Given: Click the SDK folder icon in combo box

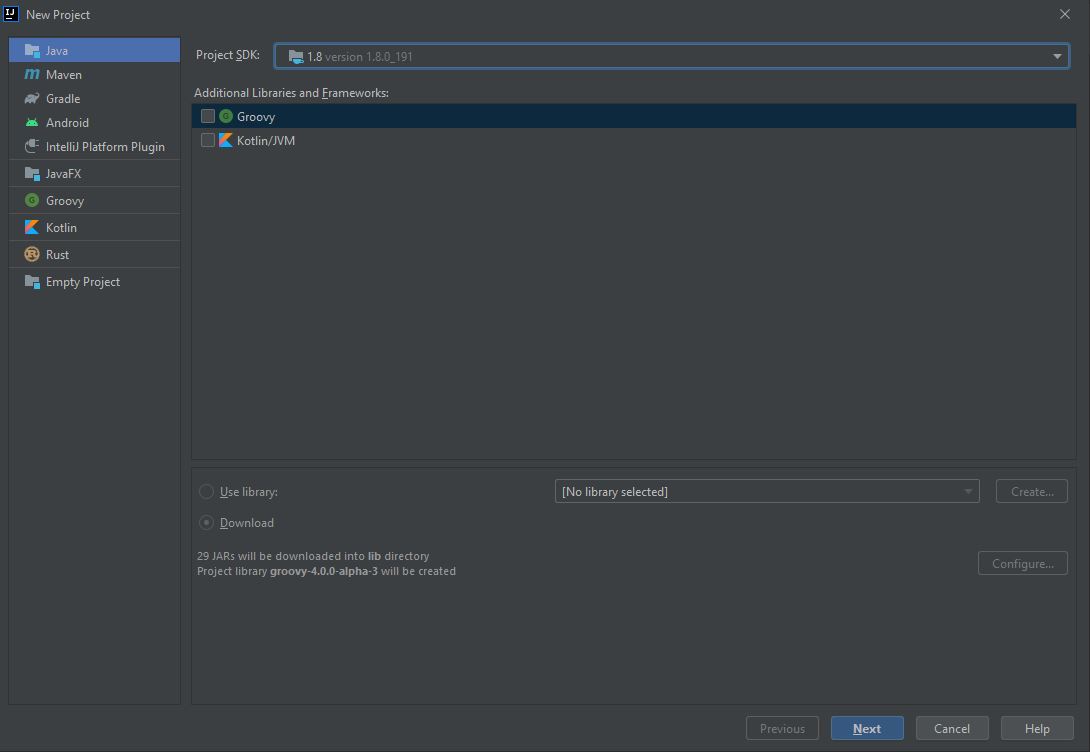Looking at the screenshot, I should (x=296, y=56).
